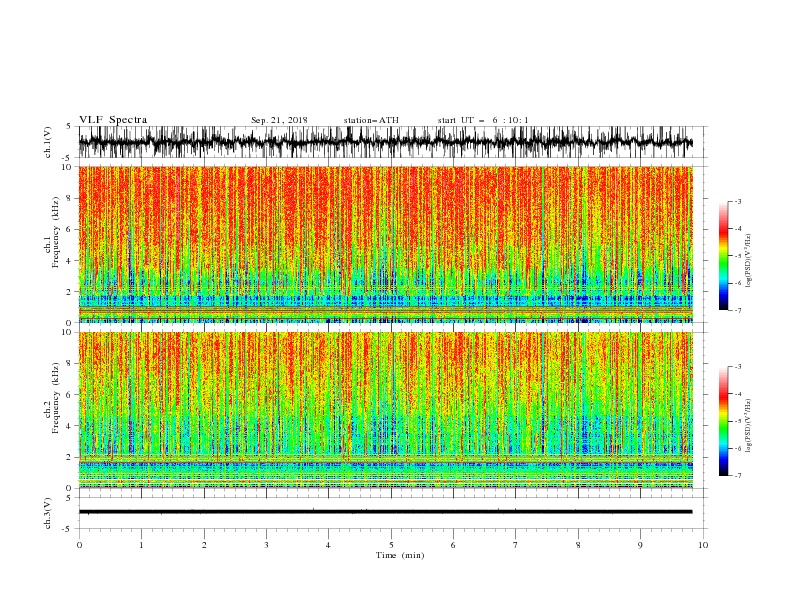The image size is (792, 612).
Task: Click the "-5" label on ch.2 color bar
Action: (x=738, y=421)
